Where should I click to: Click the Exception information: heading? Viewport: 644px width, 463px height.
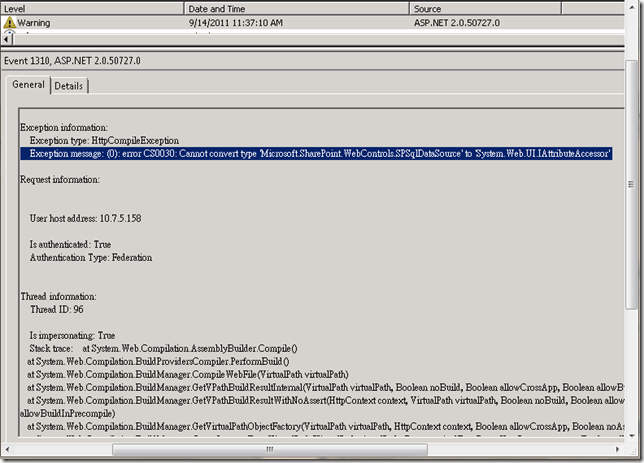pyautogui.click(x=64, y=127)
